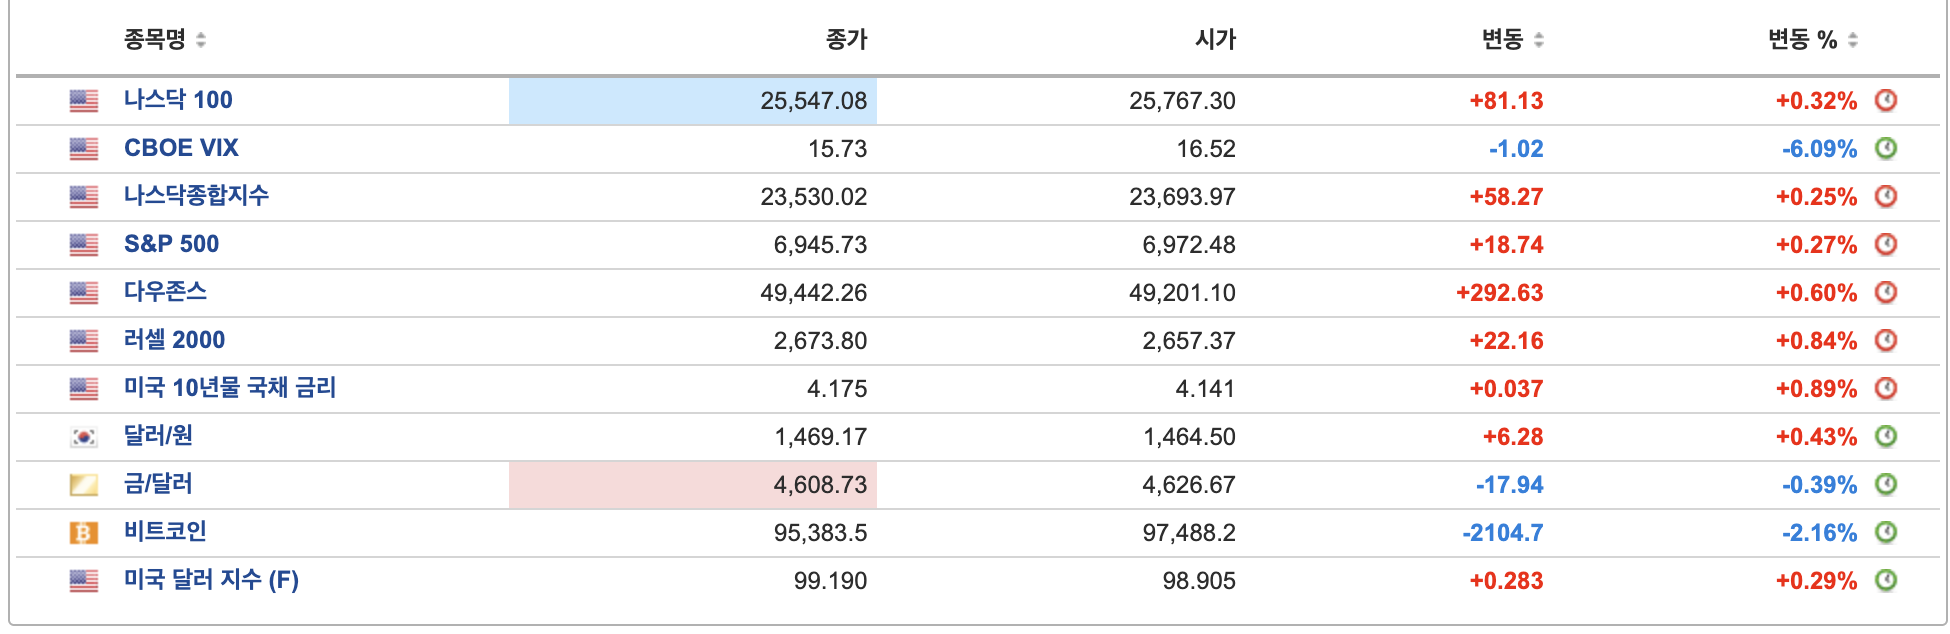1950x634 pixels.
Task: Click the red clock icon in 나스닥종합지수 row
Action: click(1886, 196)
